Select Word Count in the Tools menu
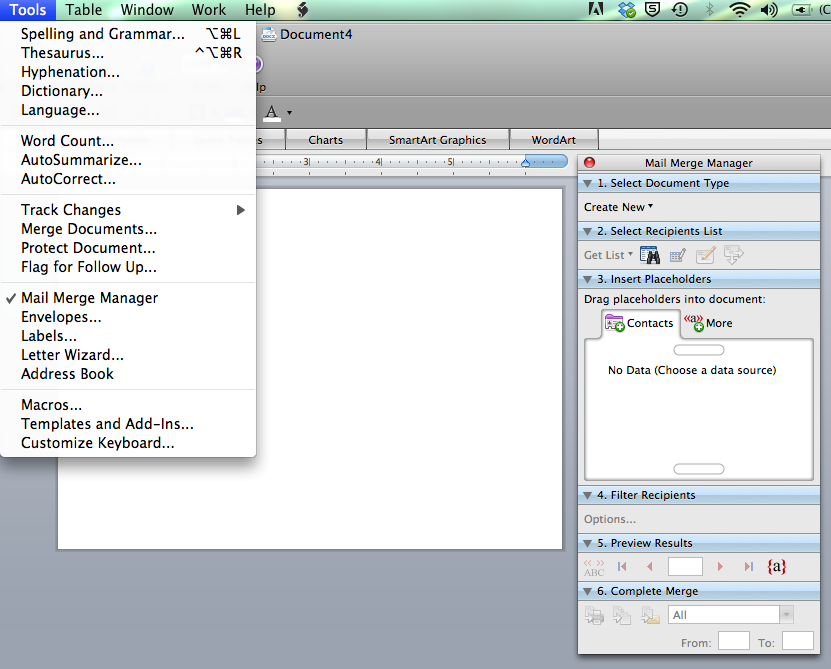 [x=128, y=141]
